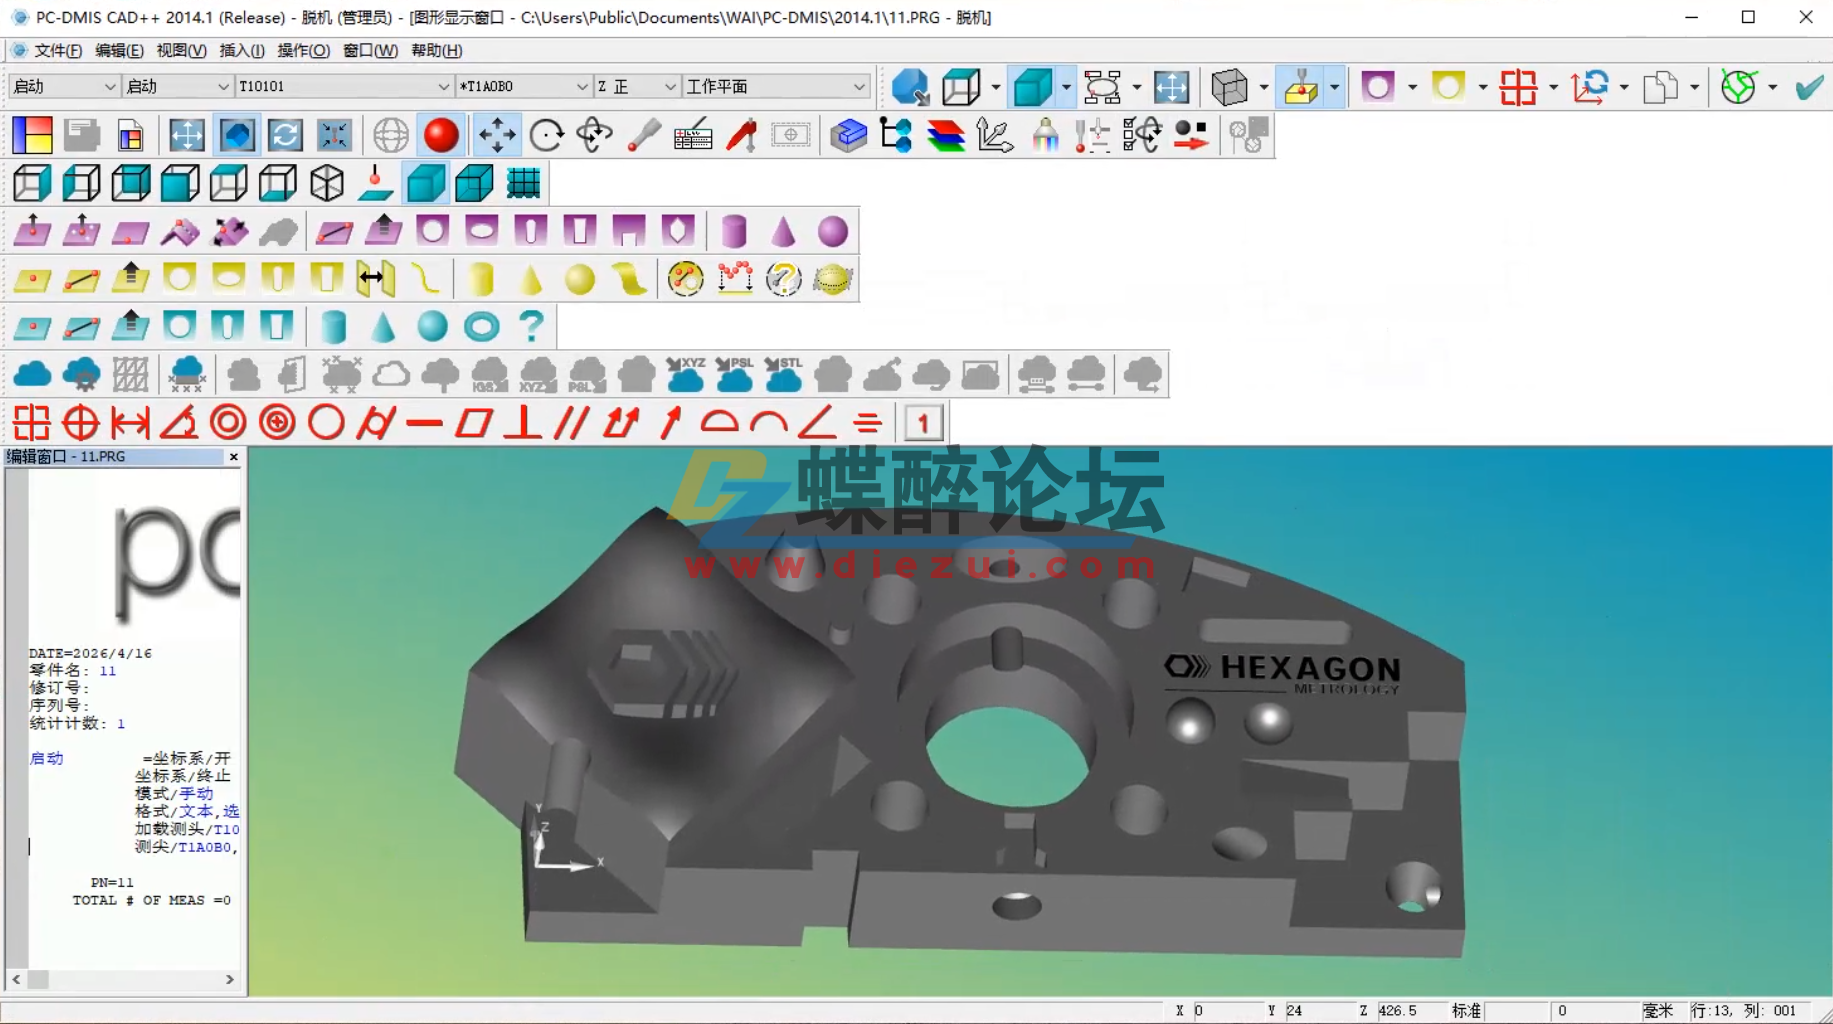Click the probe readouts window icon
The width and height of the screenshot is (1833, 1024).
pos(693,135)
